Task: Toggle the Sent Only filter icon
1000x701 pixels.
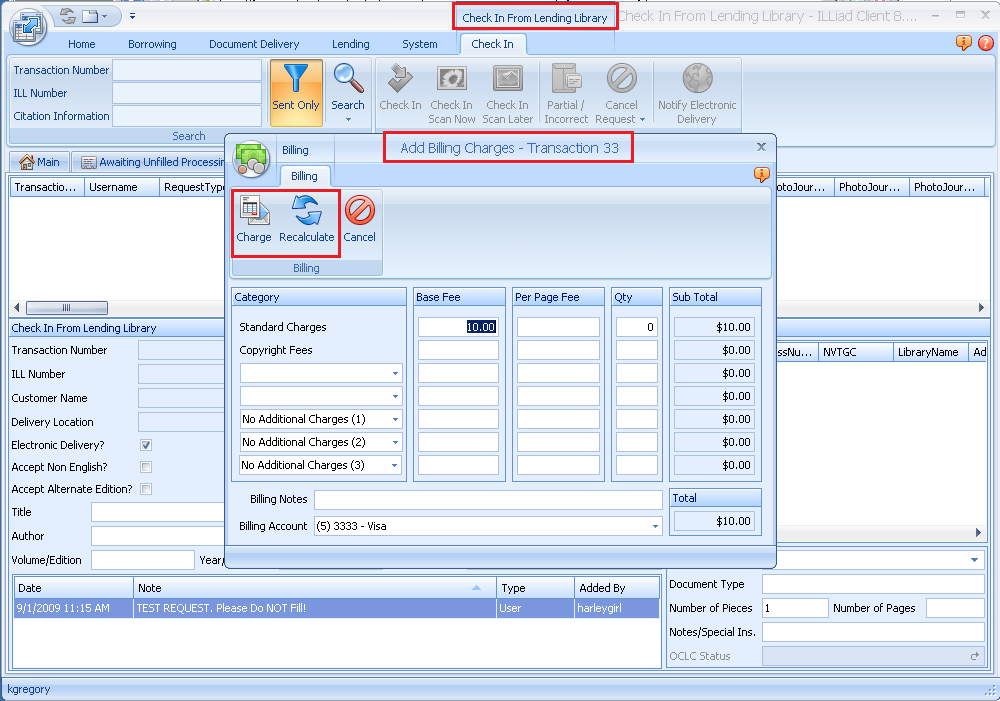Action: point(296,92)
